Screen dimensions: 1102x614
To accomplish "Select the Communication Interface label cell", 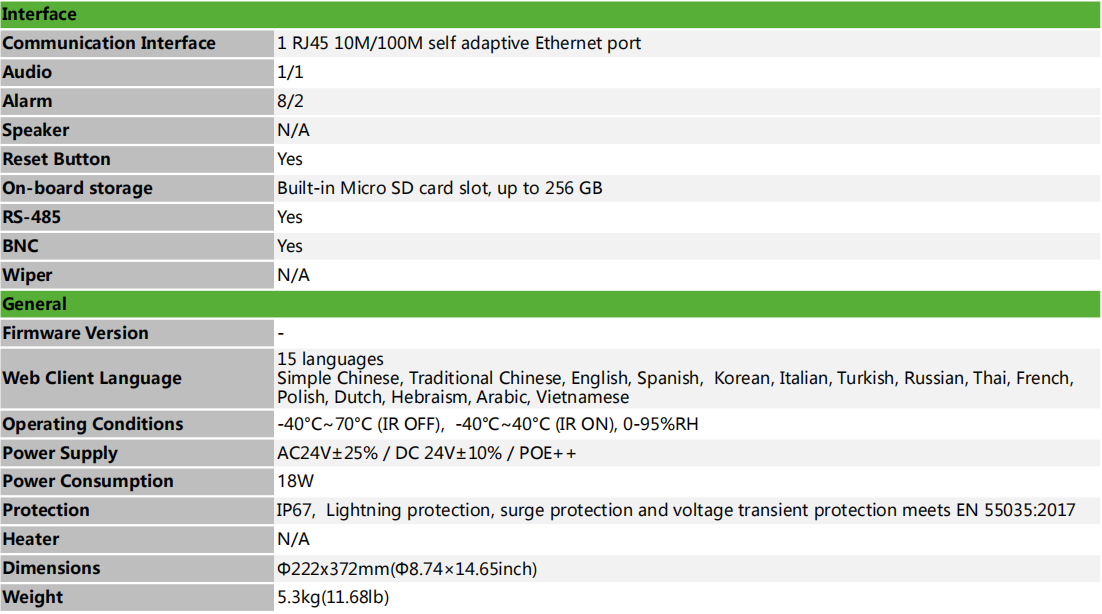I will click(109, 43).
